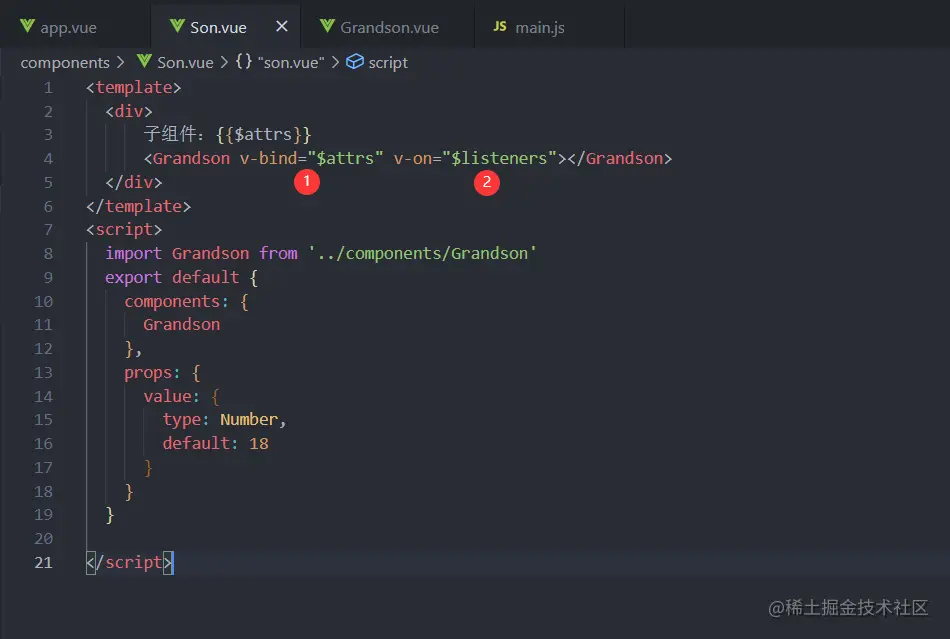Viewport: 950px width, 639px height.
Task: Switch to the app.vue tab
Action: coord(75,27)
